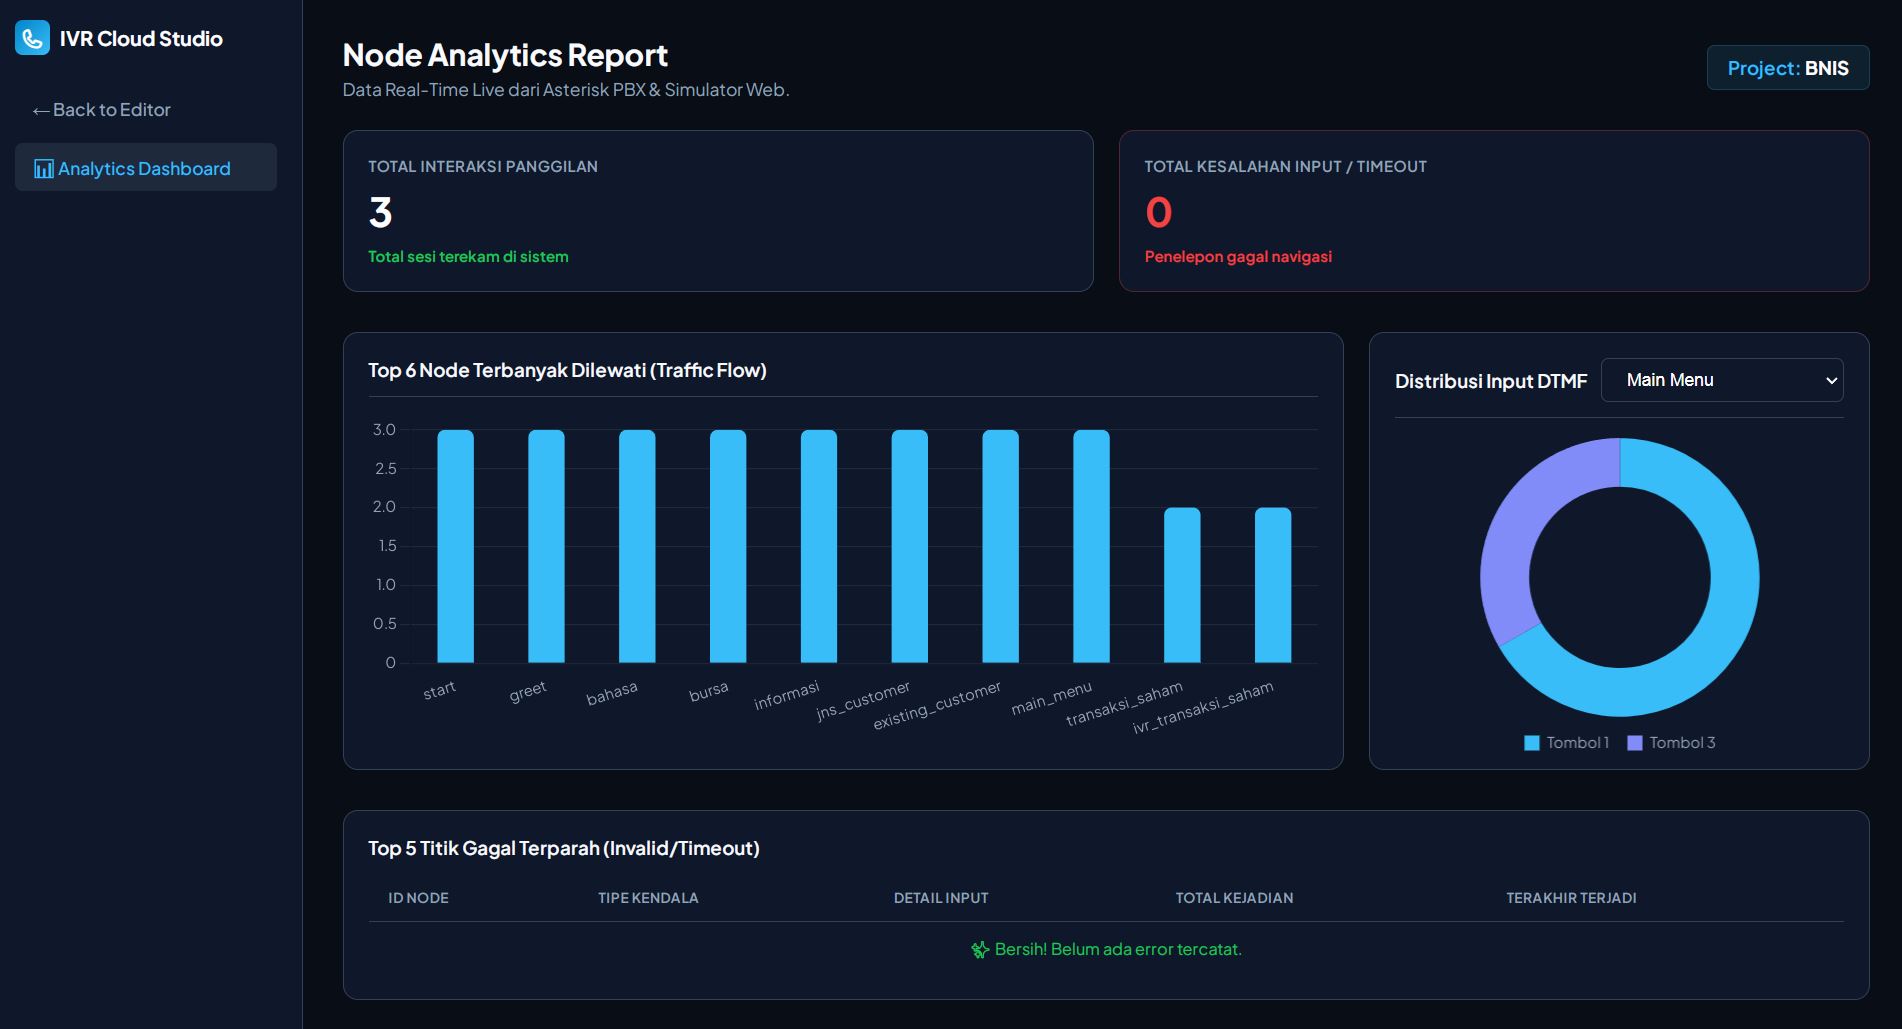Viewport: 1902px width, 1029px height.
Task: Click the sparkle icon beside Bersih message
Action: 980,950
